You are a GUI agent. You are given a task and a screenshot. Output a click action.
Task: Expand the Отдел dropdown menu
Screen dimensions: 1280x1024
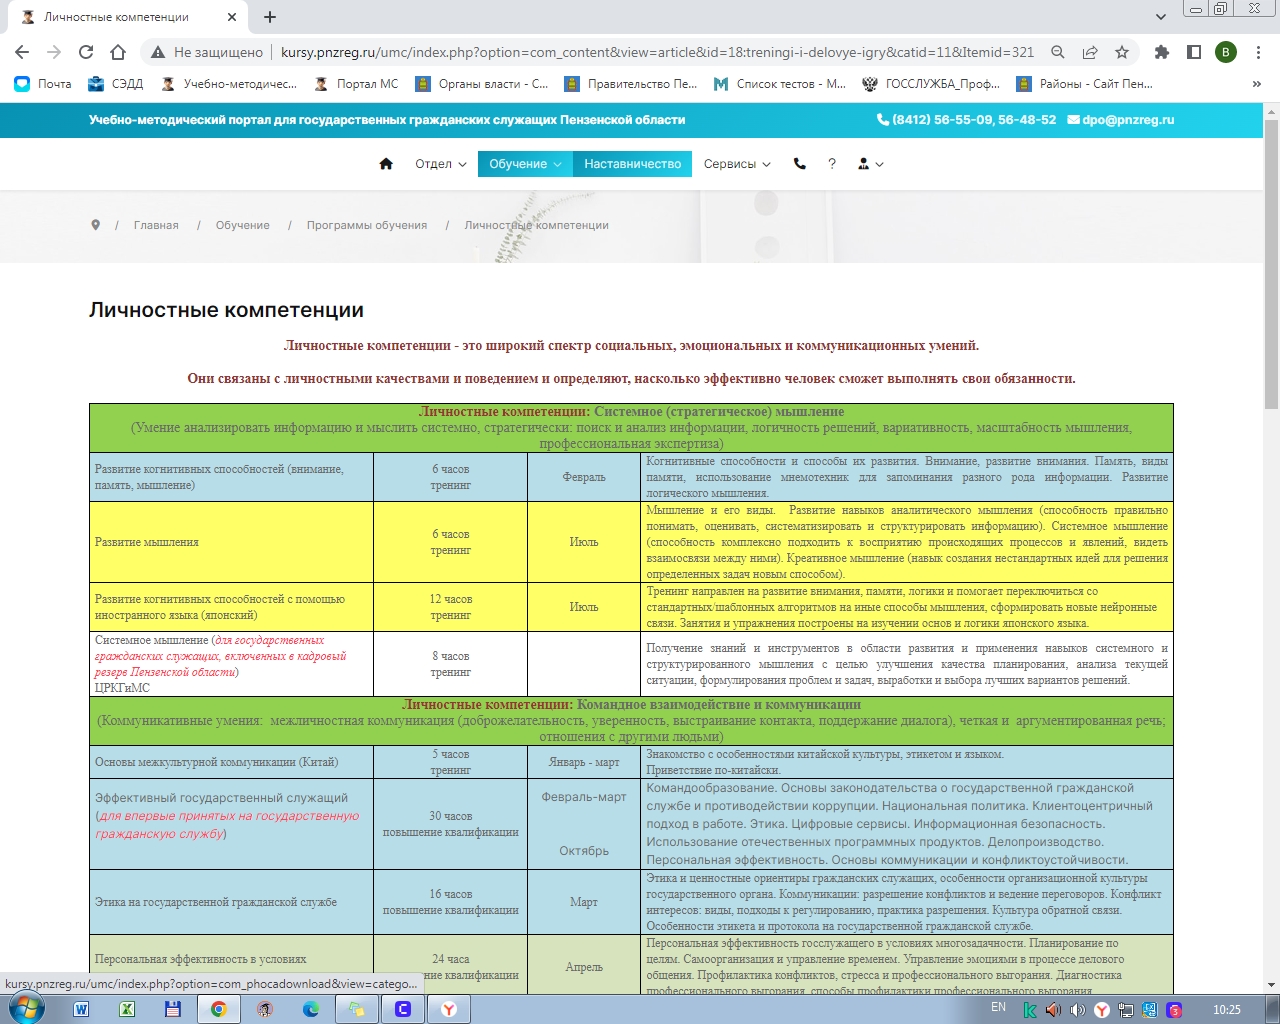(x=441, y=164)
